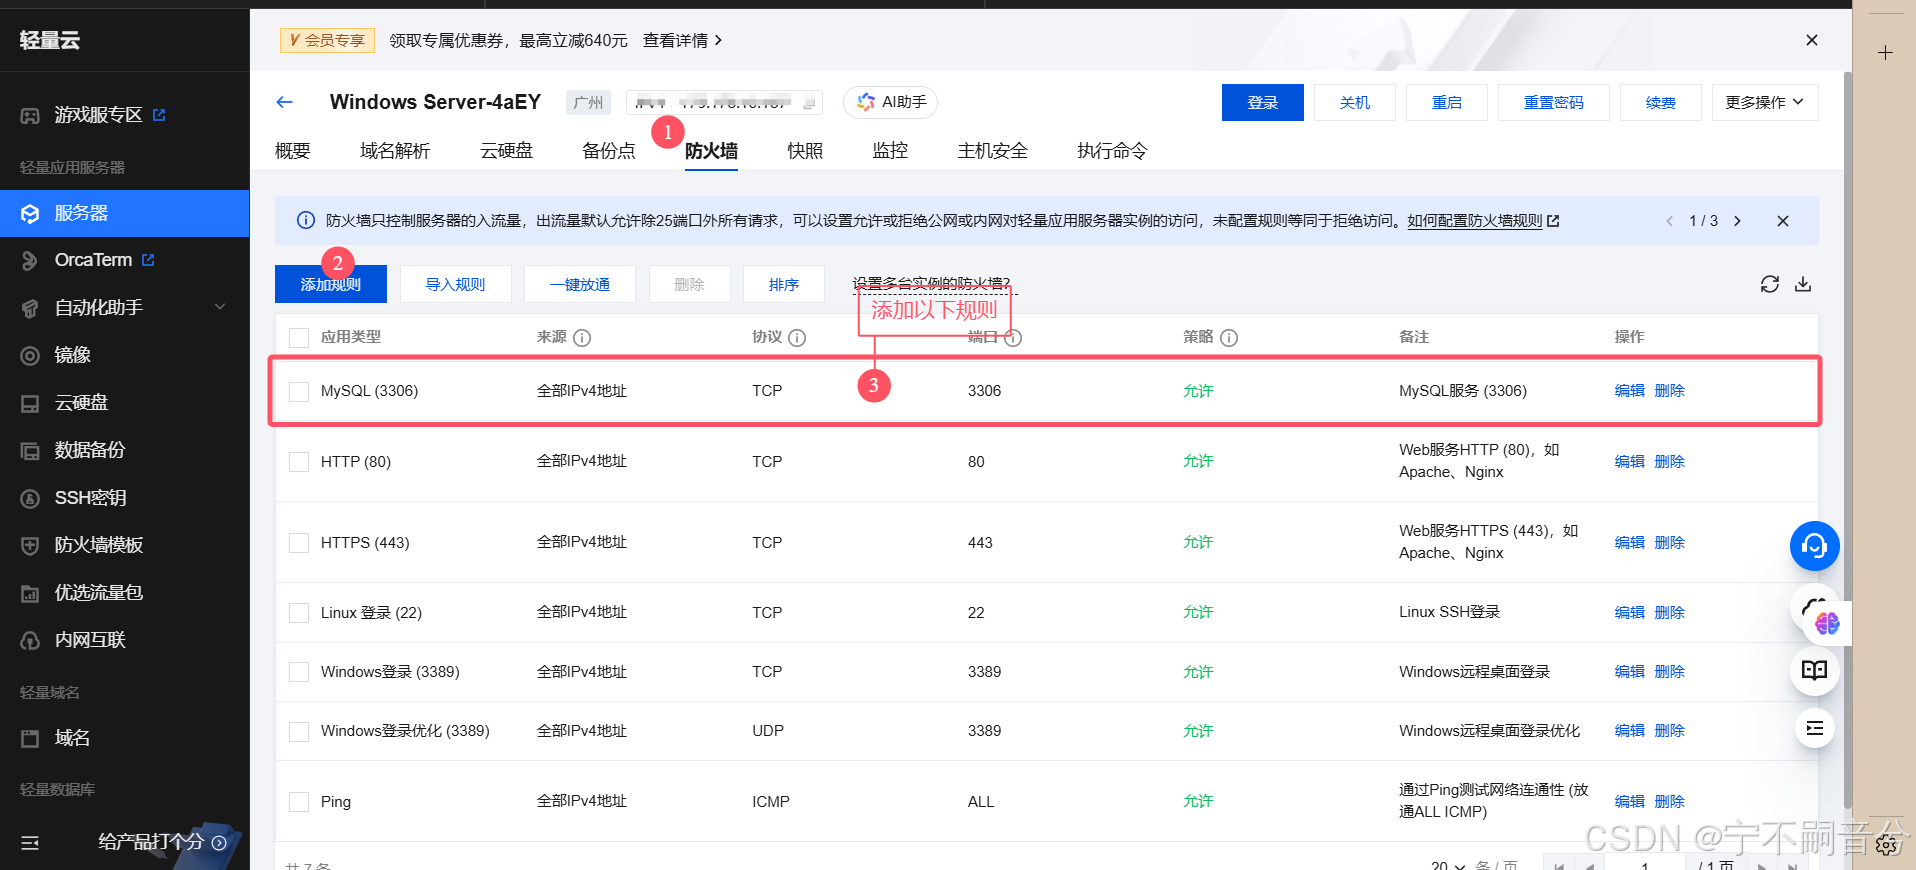This screenshot has height=870, width=1916.
Task: Switch to the 监控 tab
Action: [x=890, y=151]
